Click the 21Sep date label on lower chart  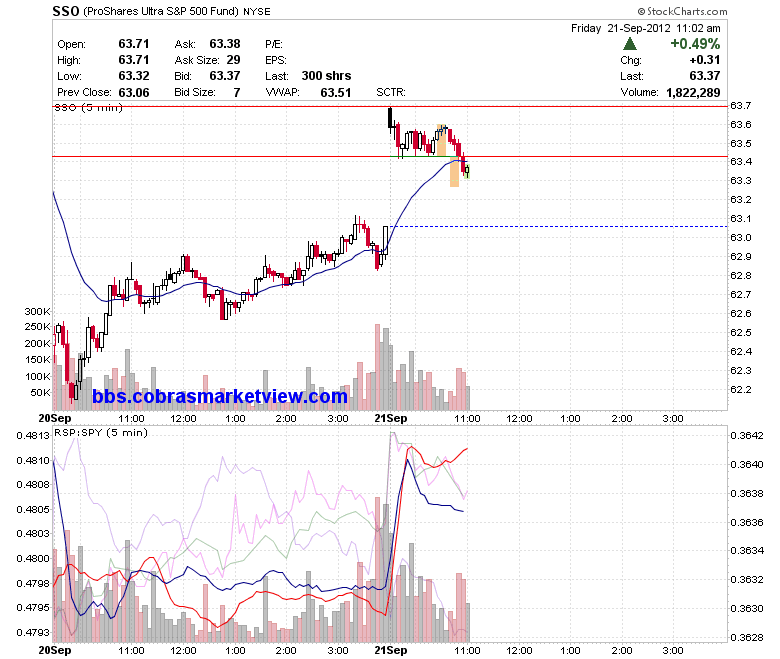(x=390, y=650)
